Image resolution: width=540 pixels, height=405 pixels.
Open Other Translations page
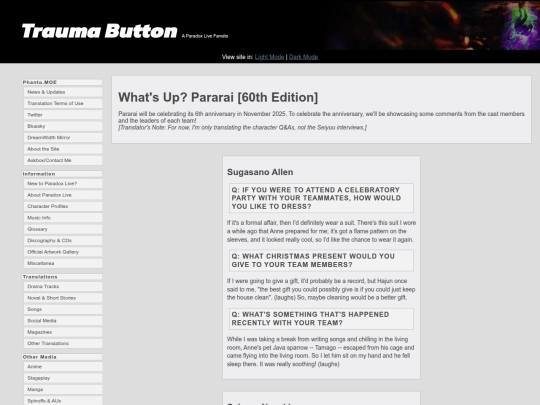pyautogui.click(x=63, y=343)
